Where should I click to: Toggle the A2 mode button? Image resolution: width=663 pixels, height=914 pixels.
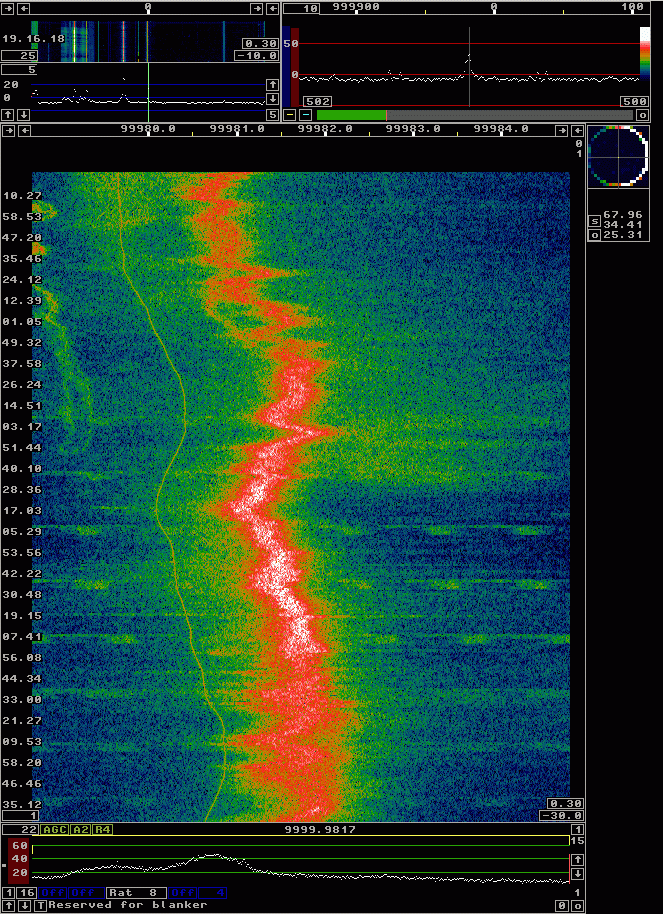(81, 829)
